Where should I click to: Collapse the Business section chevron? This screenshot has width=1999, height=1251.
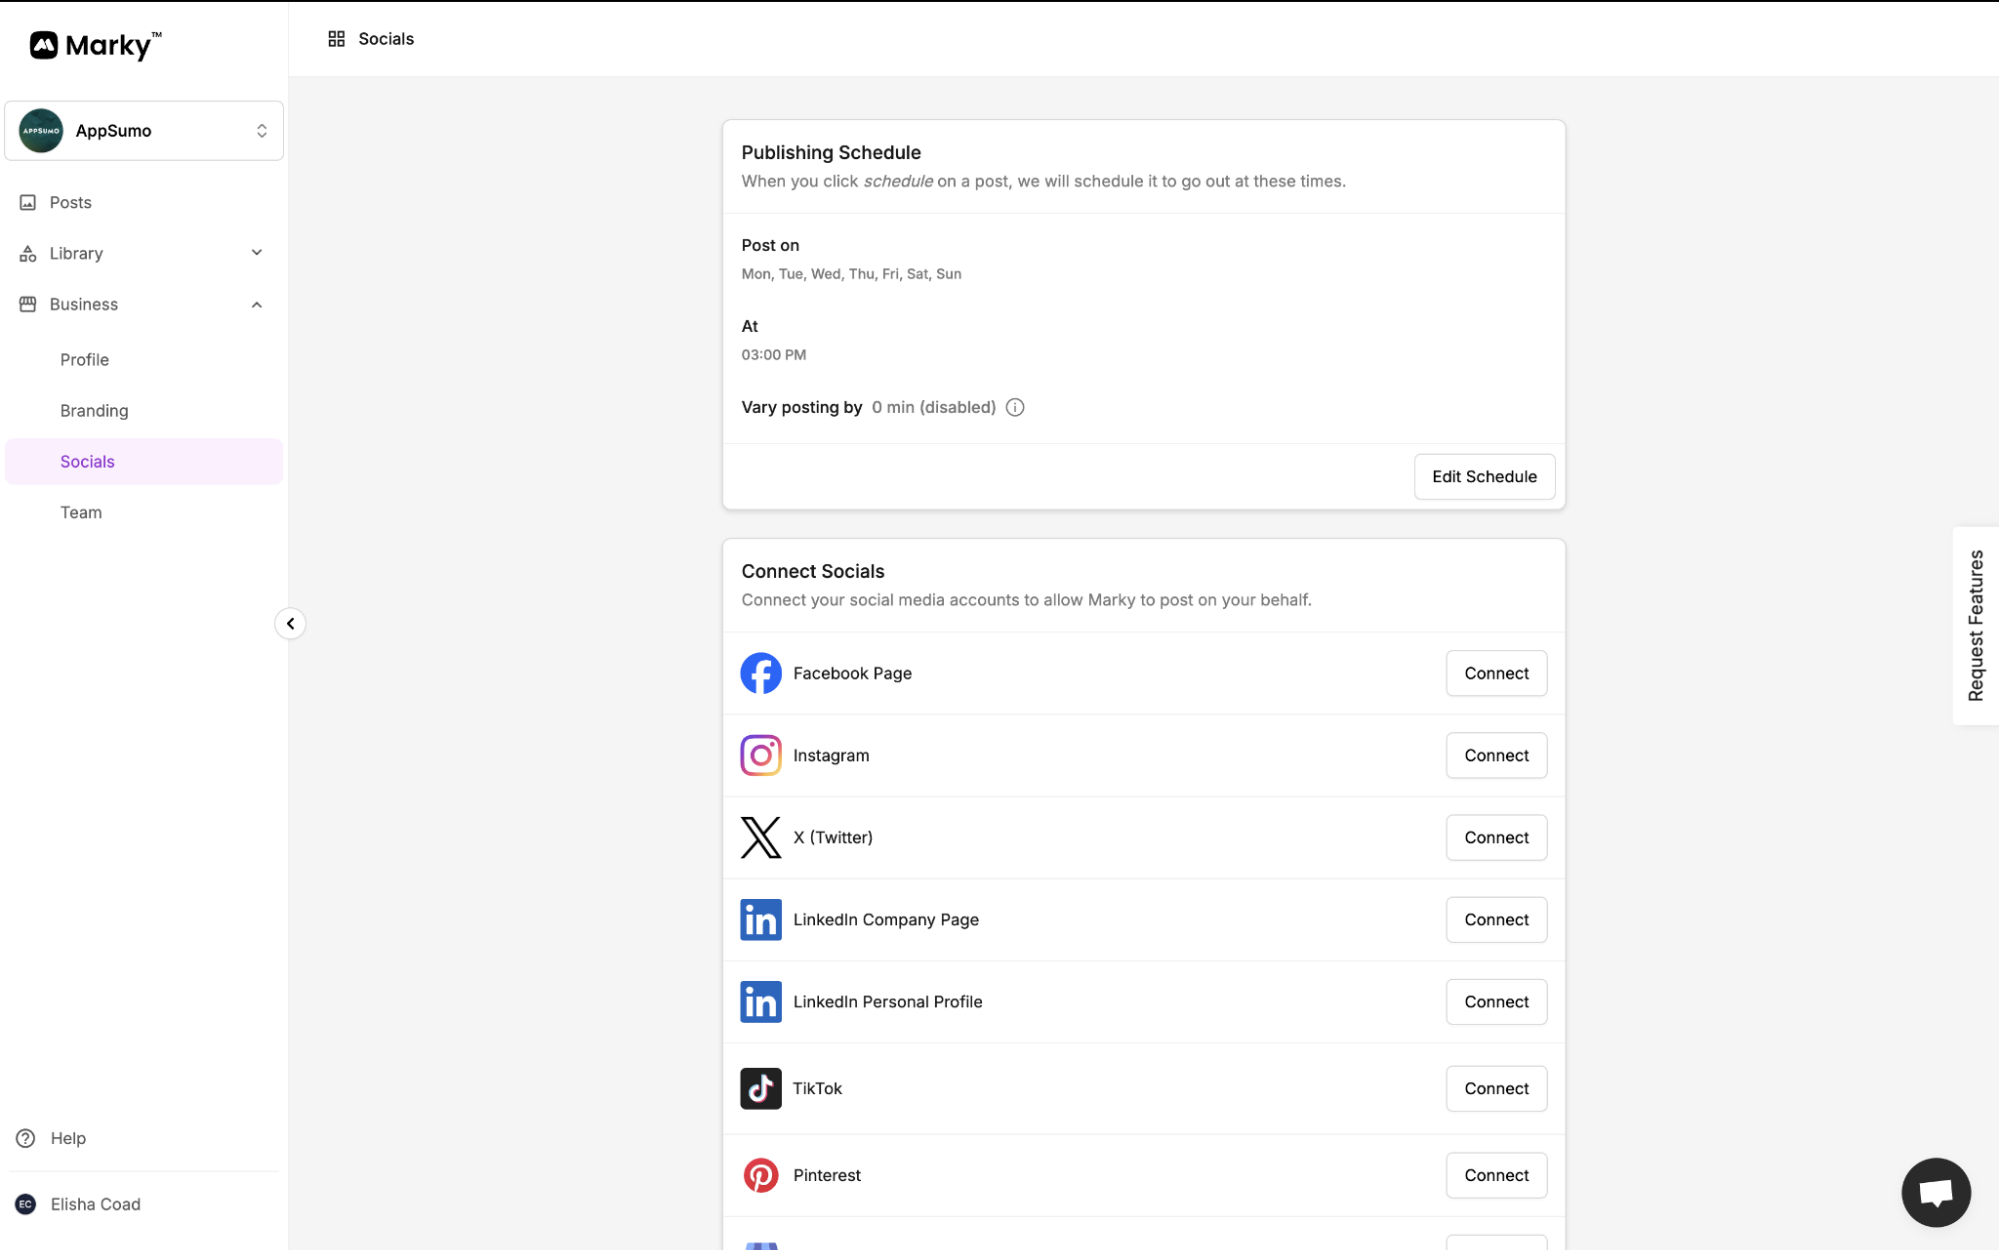(257, 303)
